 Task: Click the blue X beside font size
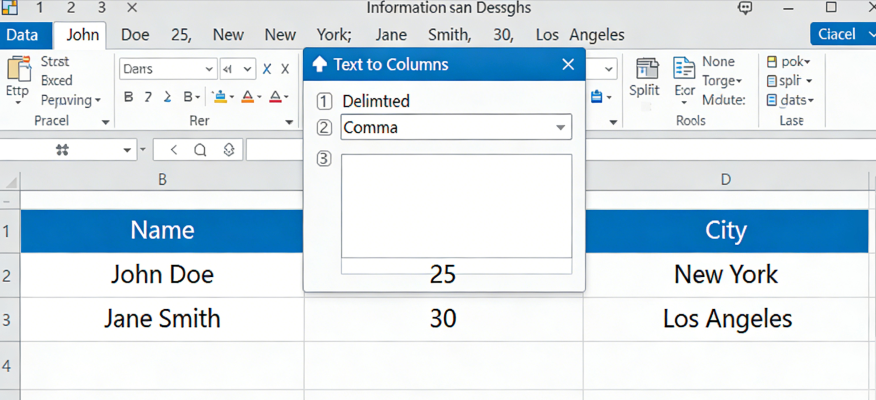pos(267,69)
